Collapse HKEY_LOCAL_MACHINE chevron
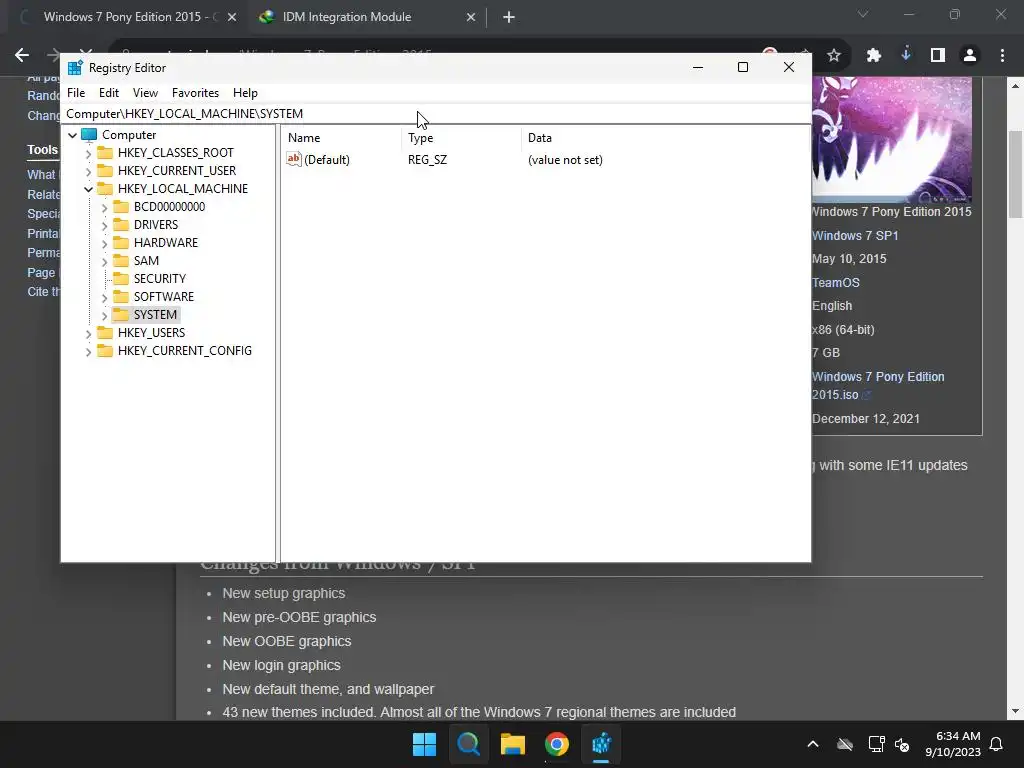Viewport: 1024px width, 768px height. point(88,189)
